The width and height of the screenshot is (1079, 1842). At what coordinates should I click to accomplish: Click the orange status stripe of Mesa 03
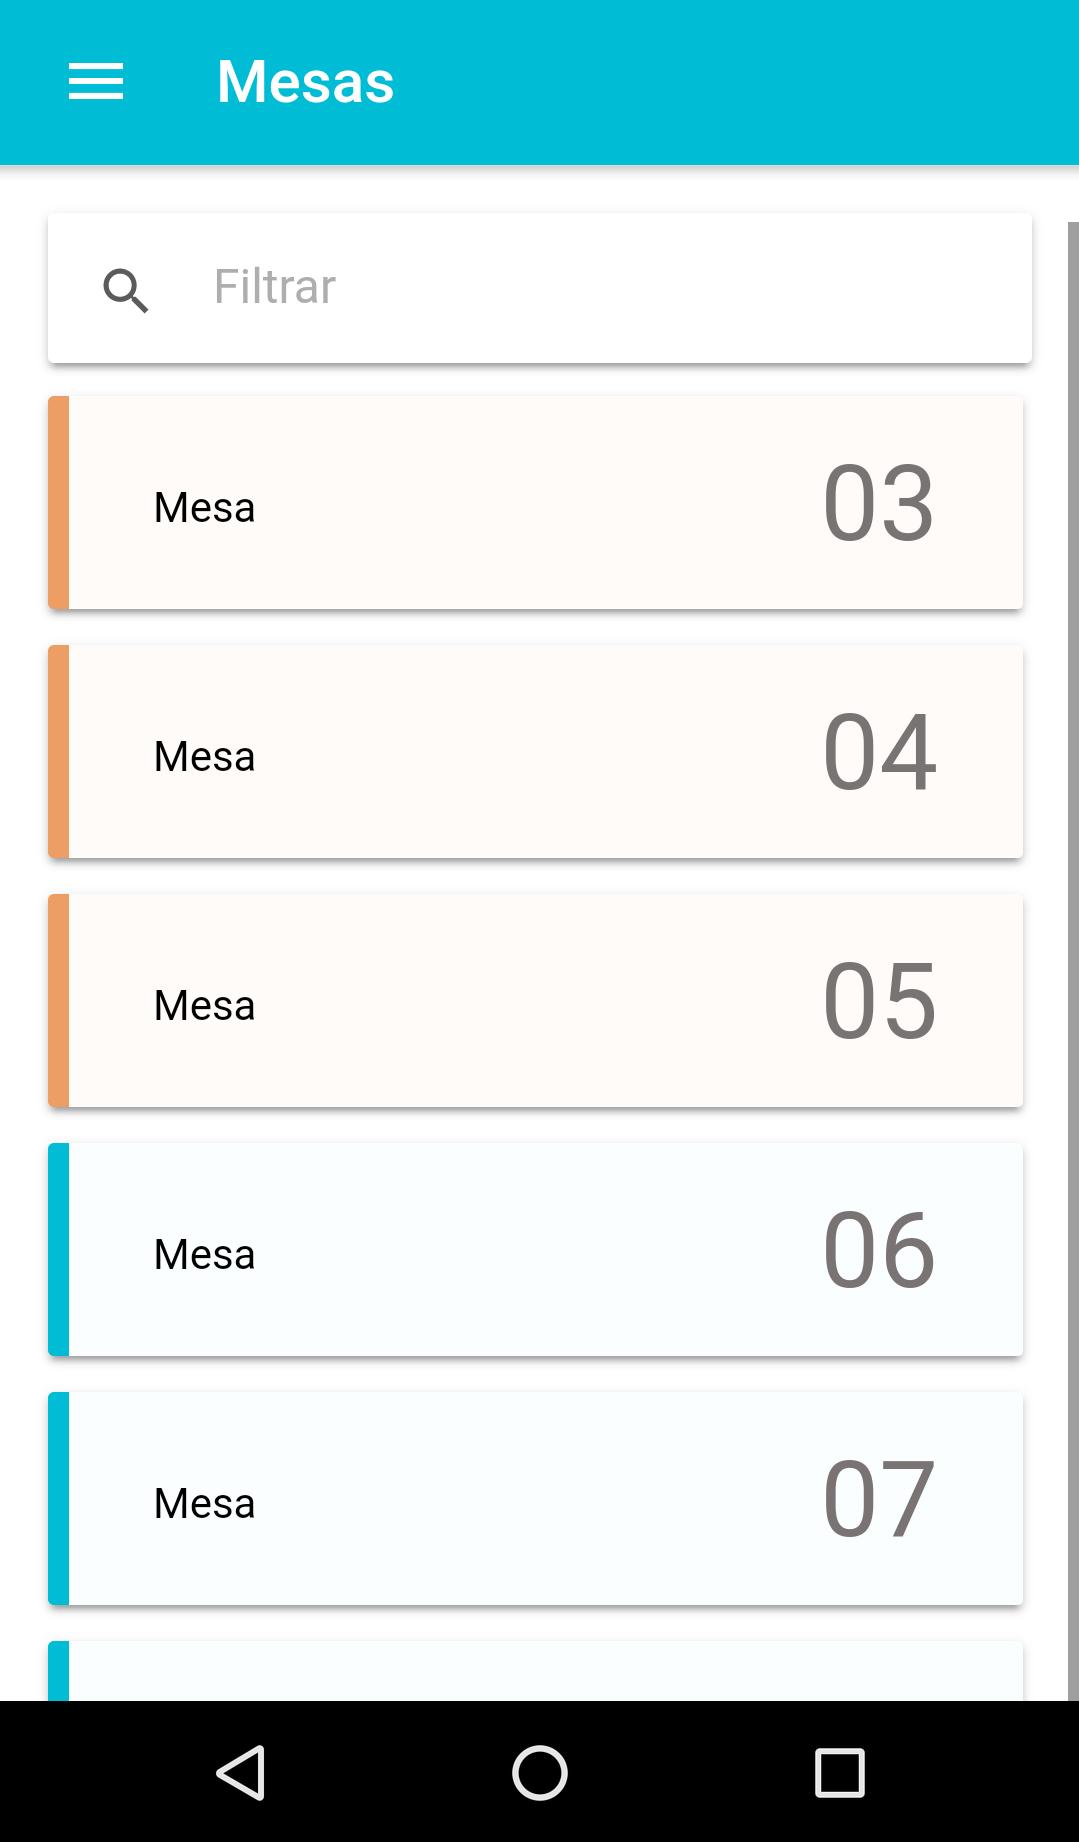click(58, 502)
